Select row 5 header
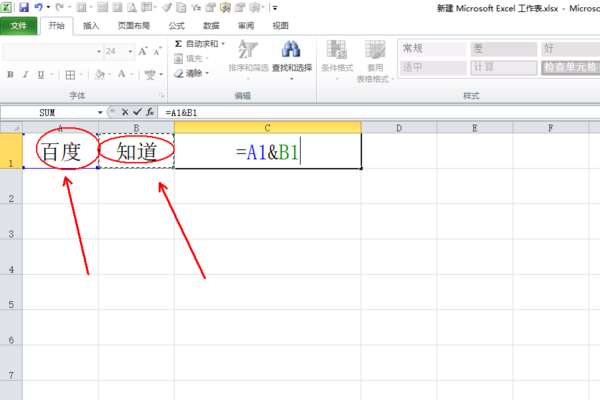600x400 pixels. pos(11,292)
